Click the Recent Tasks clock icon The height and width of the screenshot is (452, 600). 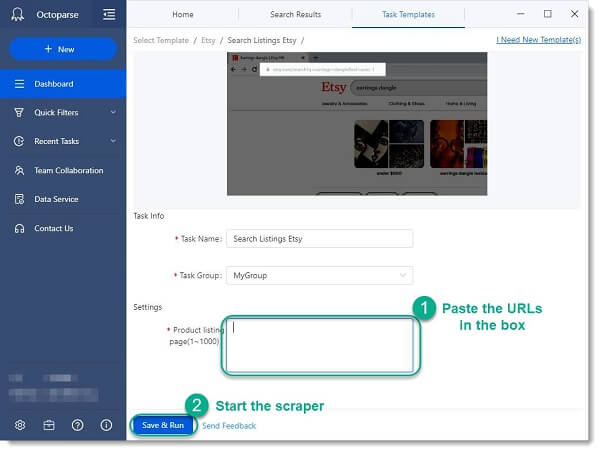pyautogui.click(x=19, y=141)
